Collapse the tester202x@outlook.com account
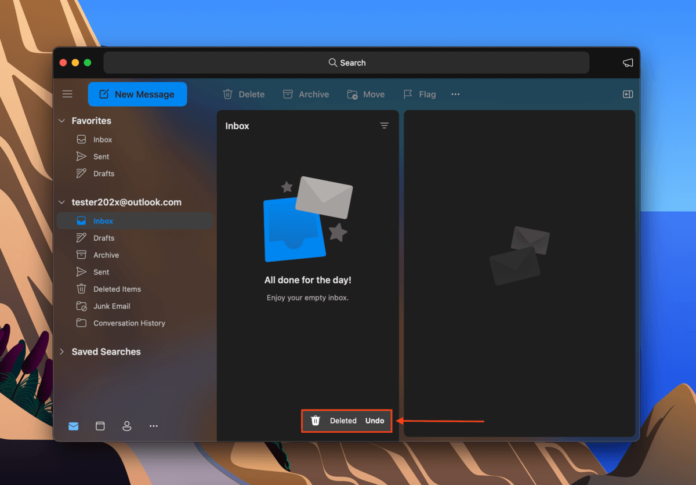The height and width of the screenshot is (485, 696). [x=62, y=202]
